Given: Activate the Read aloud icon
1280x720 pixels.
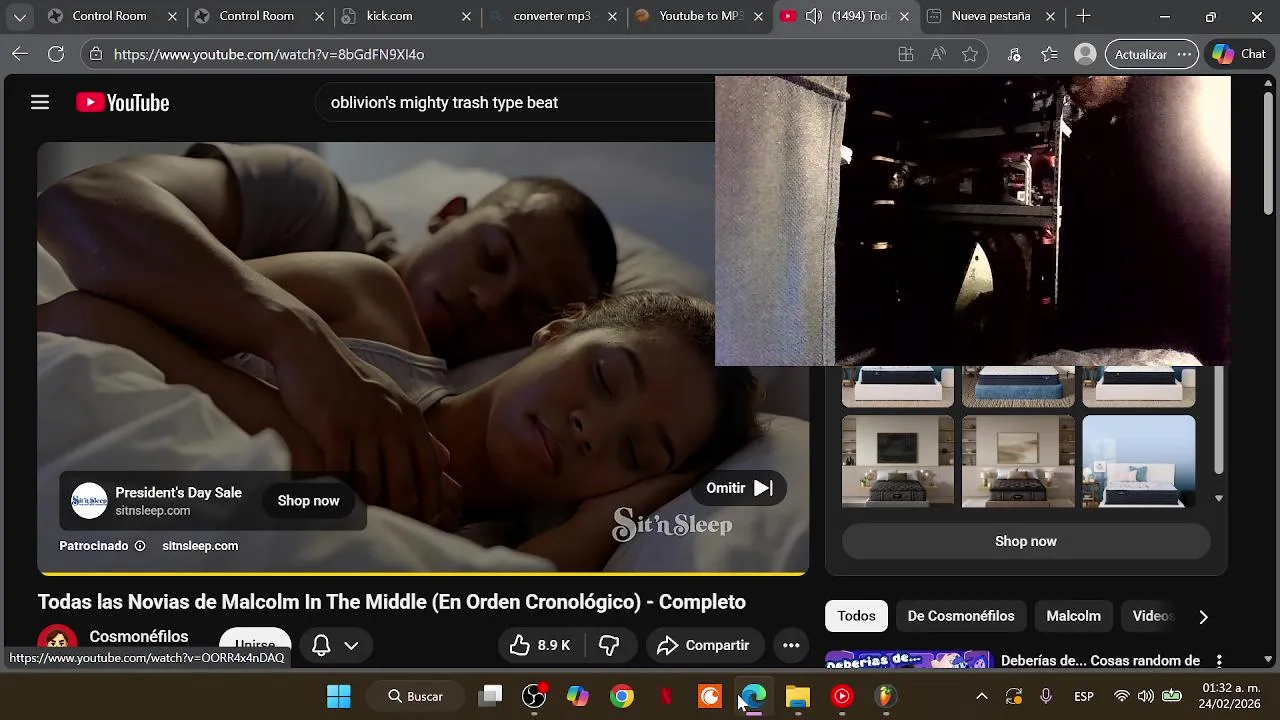Looking at the screenshot, I should pyautogui.click(x=938, y=54).
